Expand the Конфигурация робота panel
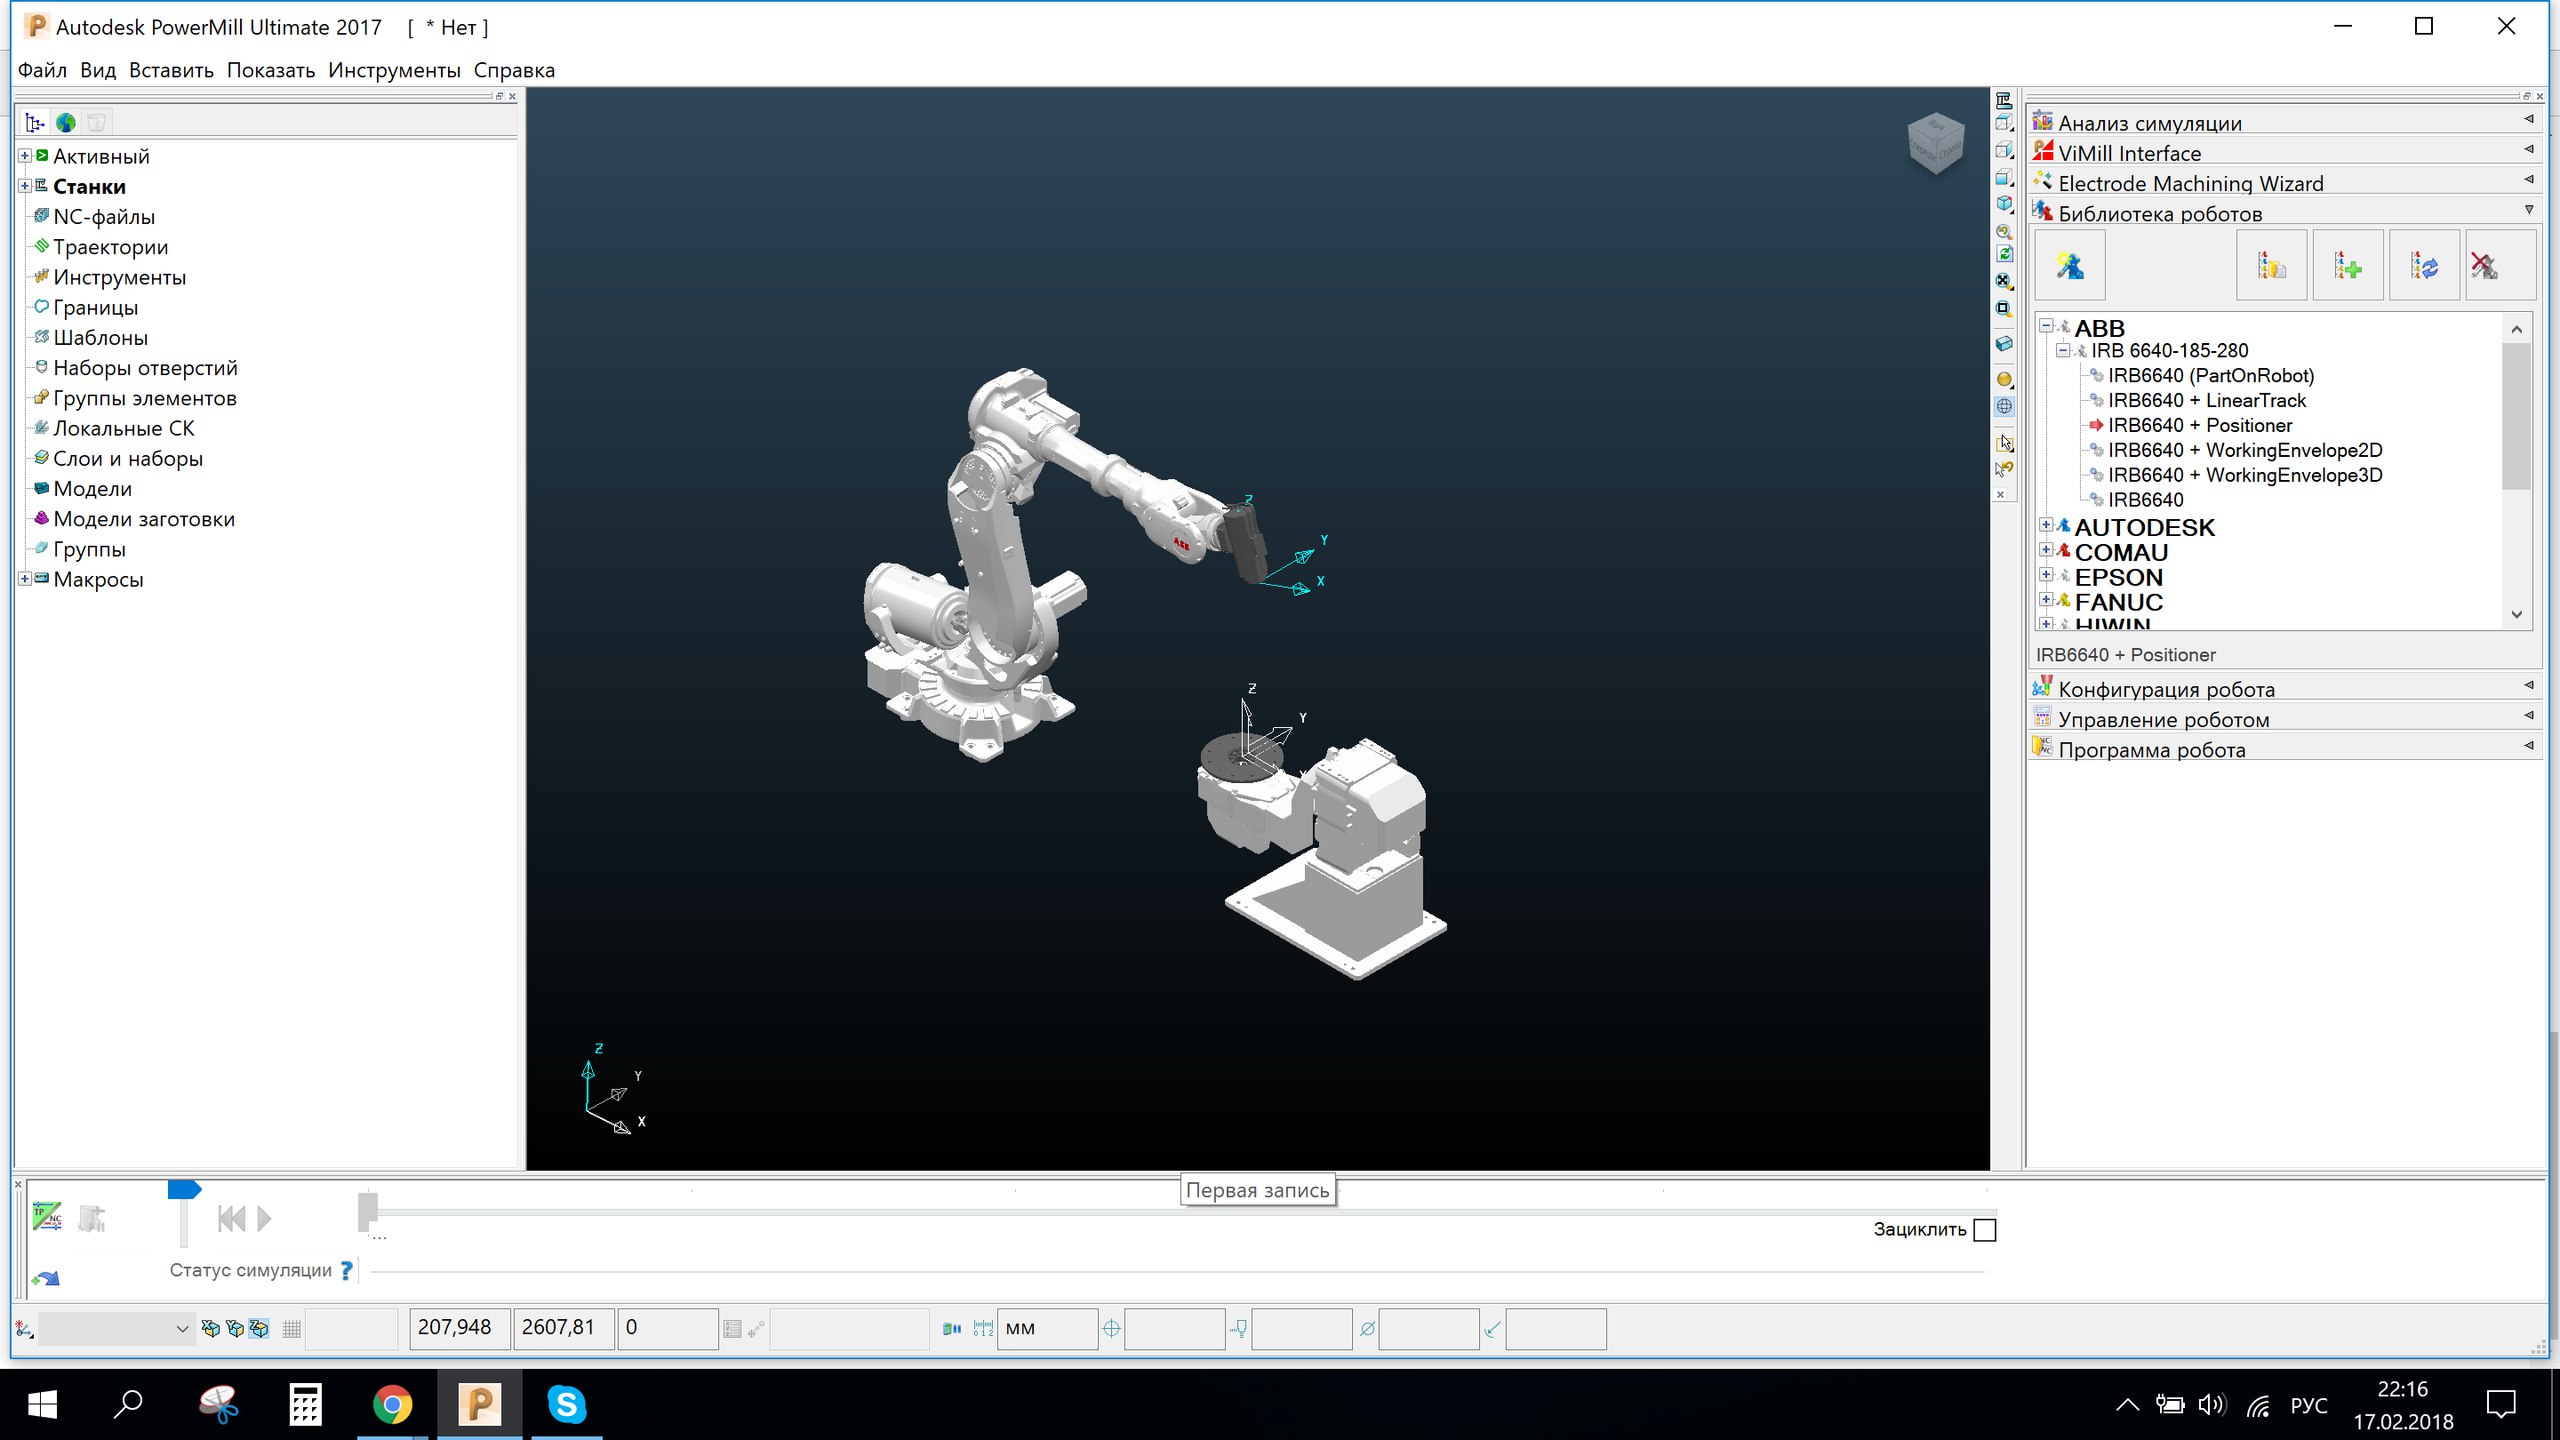The width and height of the screenshot is (2560, 1440). (2166, 689)
